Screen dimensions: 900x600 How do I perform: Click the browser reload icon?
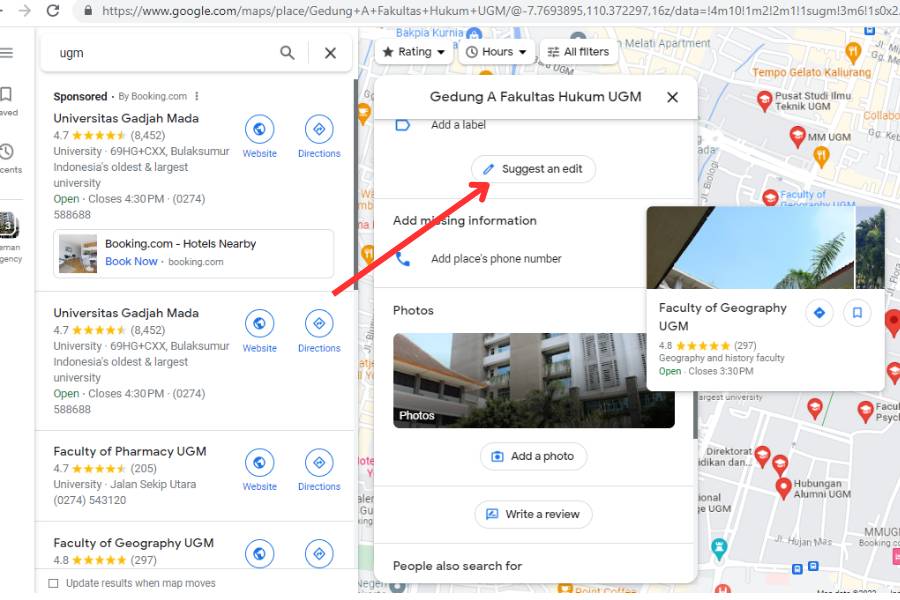(x=53, y=10)
